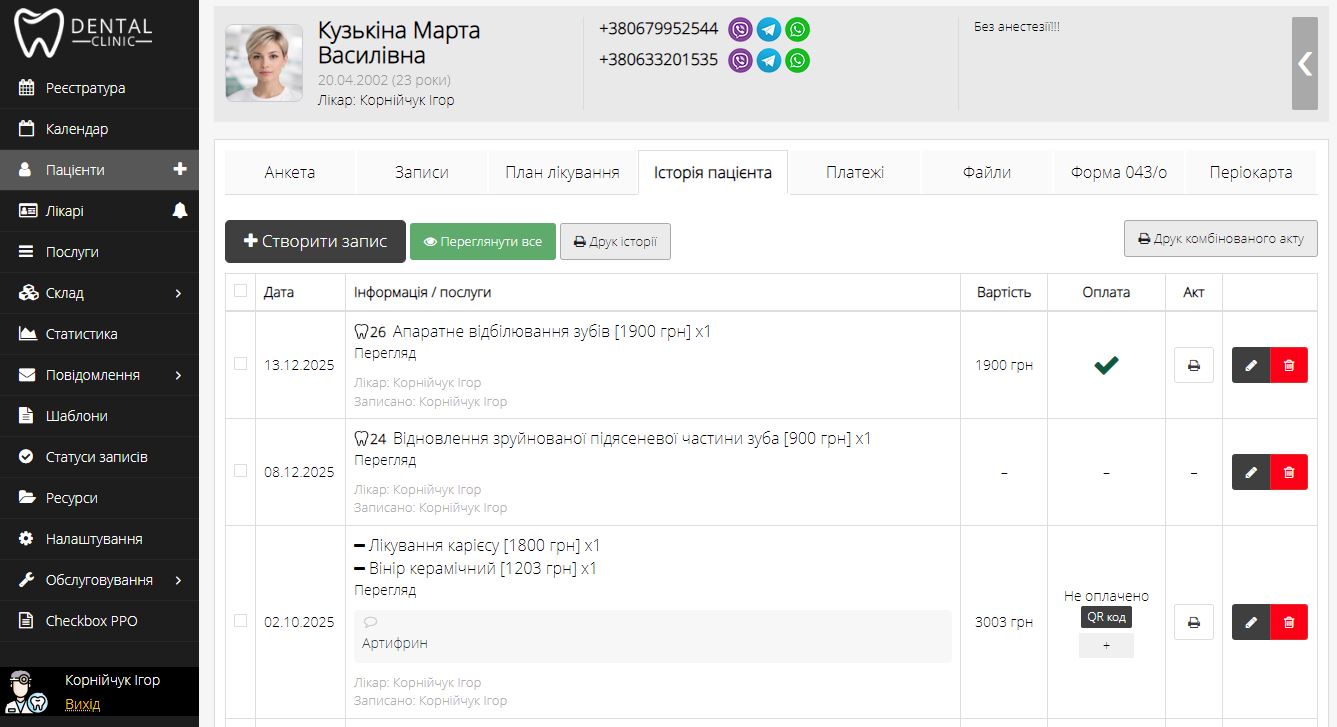Viewport: 1337px width, 727px height.
Task: Click the bell icon next to Лікарі
Action: pyautogui.click(x=180, y=211)
